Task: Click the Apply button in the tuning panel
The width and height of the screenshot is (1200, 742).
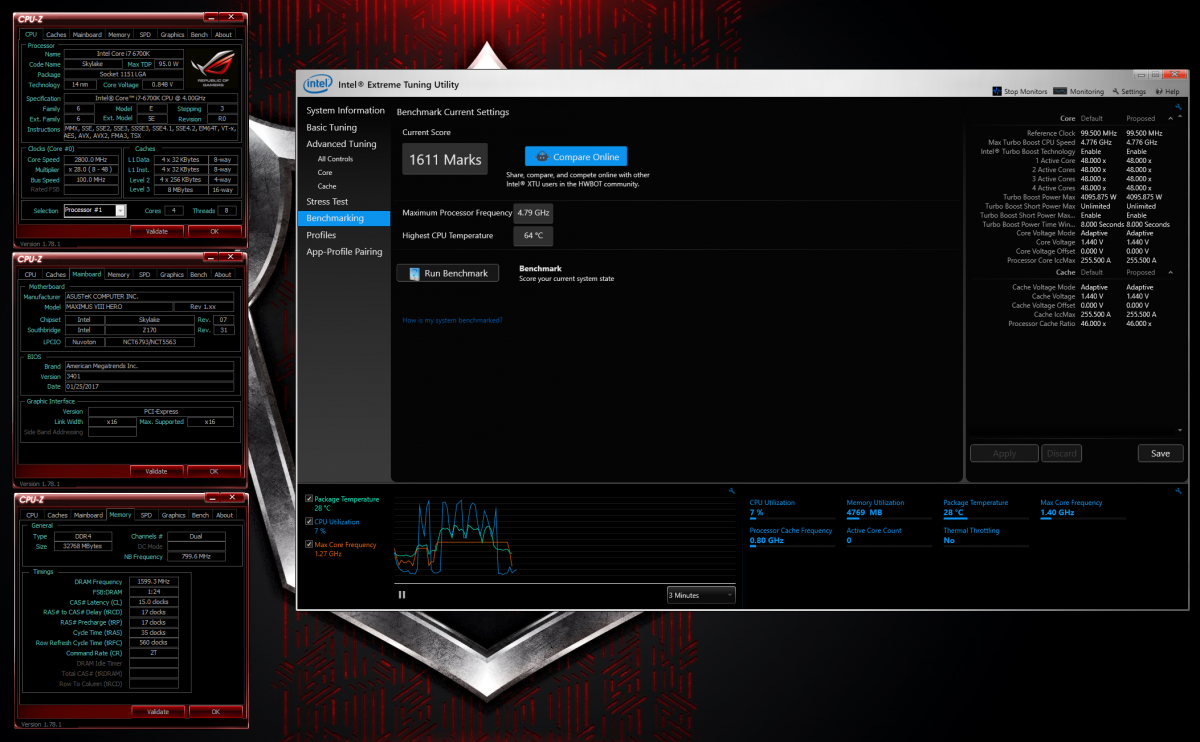Action: [1004, 453]
